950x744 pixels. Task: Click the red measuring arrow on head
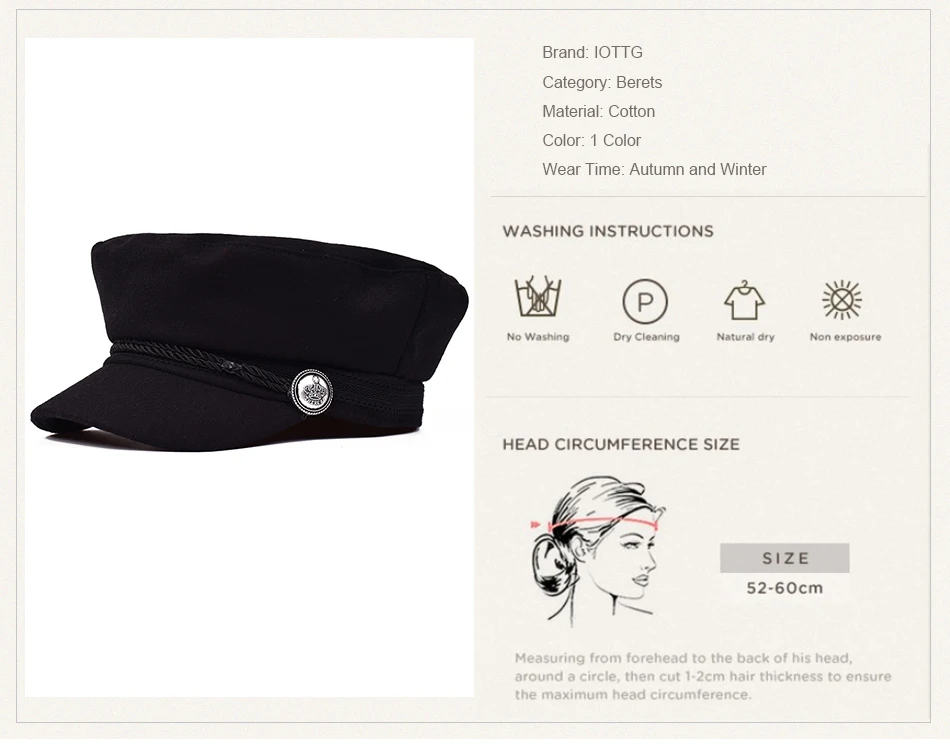(594, 523)
